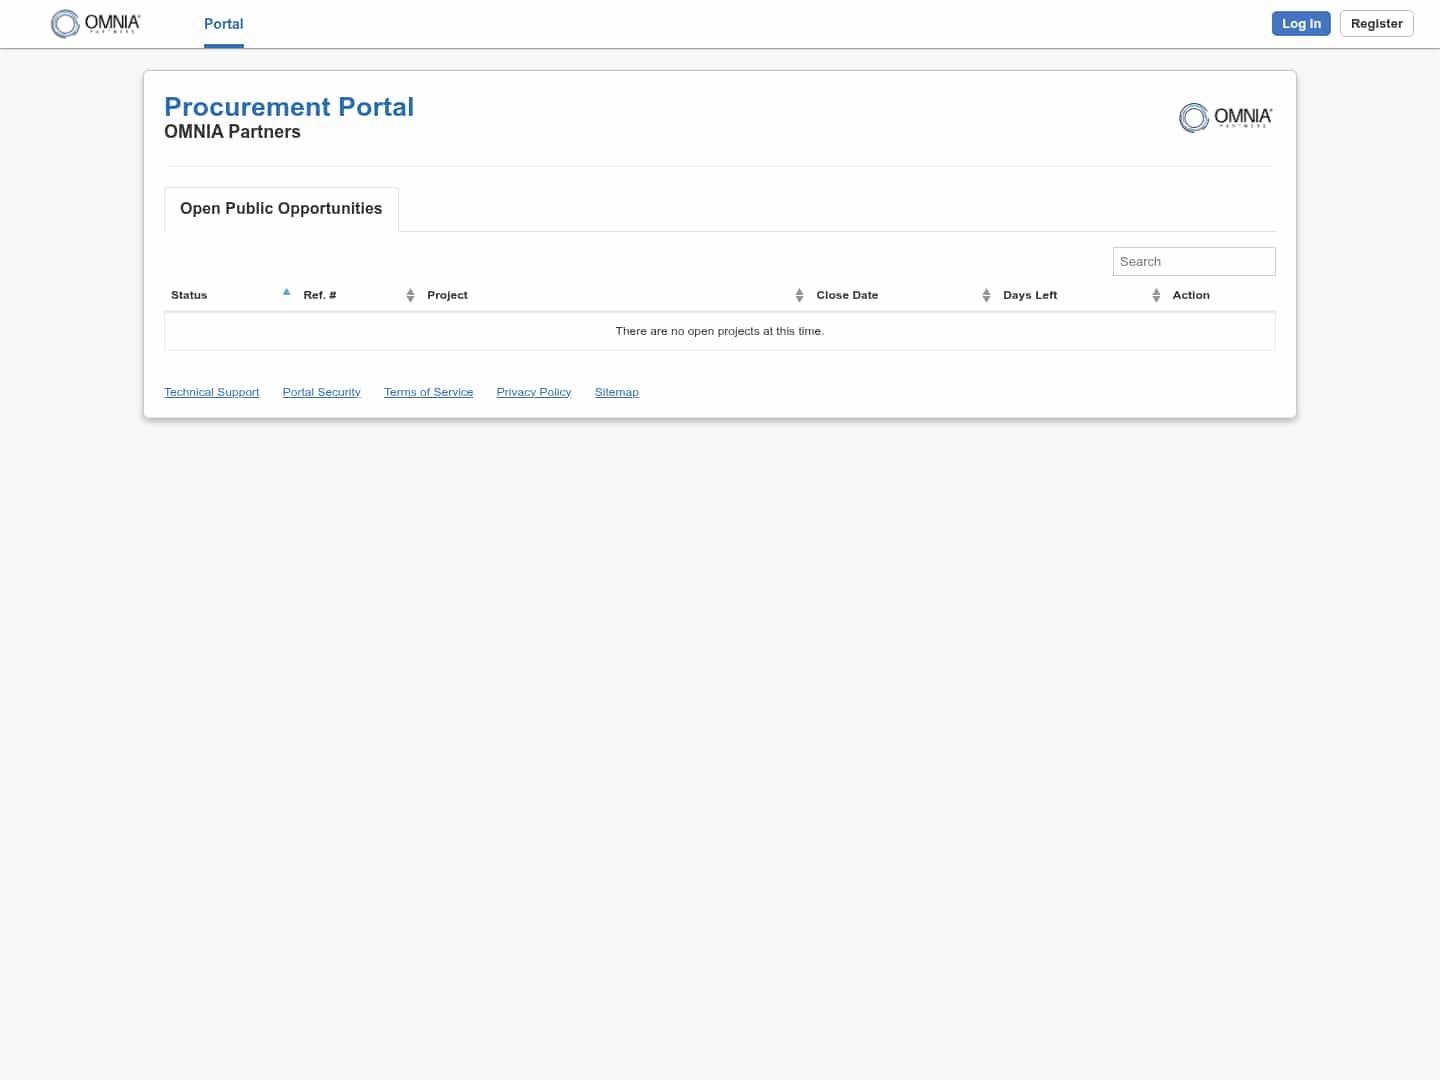Click the Project column header
This screenshot has height=1080, width=1440.
pos(615,295)
